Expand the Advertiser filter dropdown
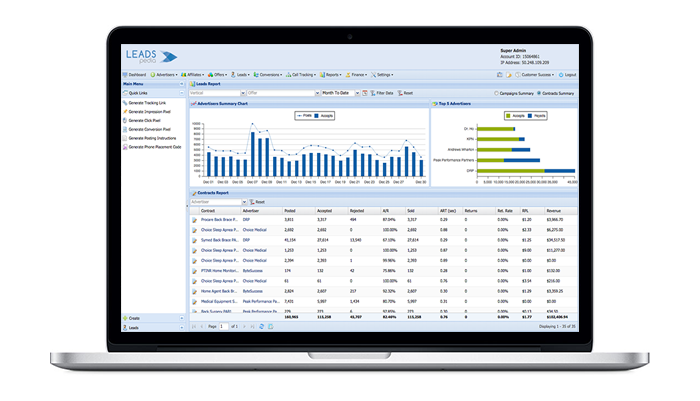700x401 pixels. 244,202
